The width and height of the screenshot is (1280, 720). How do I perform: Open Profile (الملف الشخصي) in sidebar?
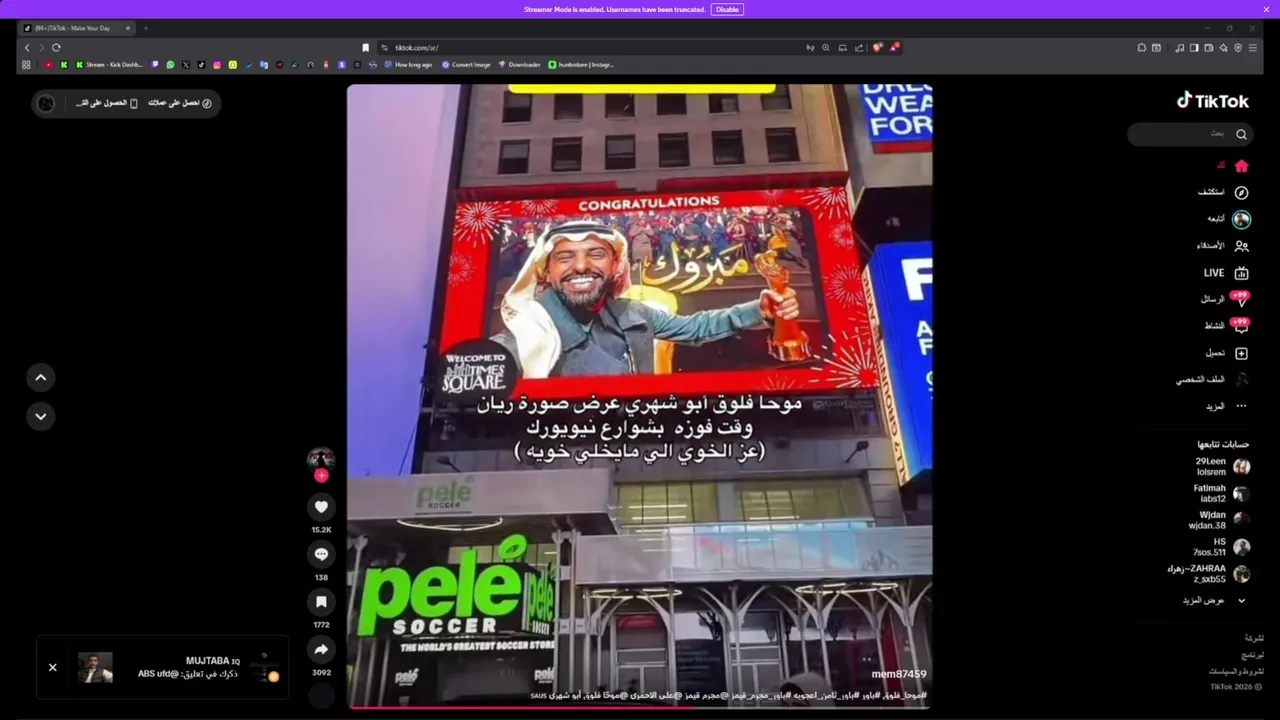tap(1213, 380)
